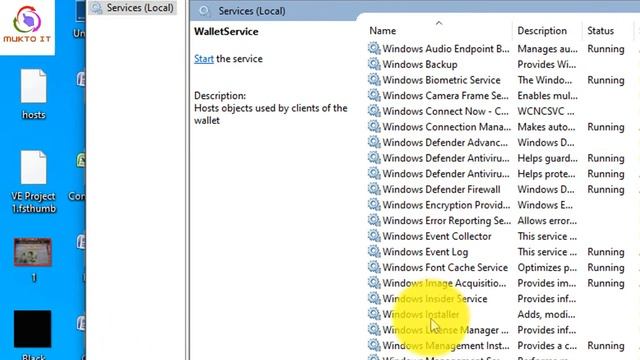Select desktop image thumbnail named 1
The width and height of the screenshot is (640, 360).
tap(33, 260)
